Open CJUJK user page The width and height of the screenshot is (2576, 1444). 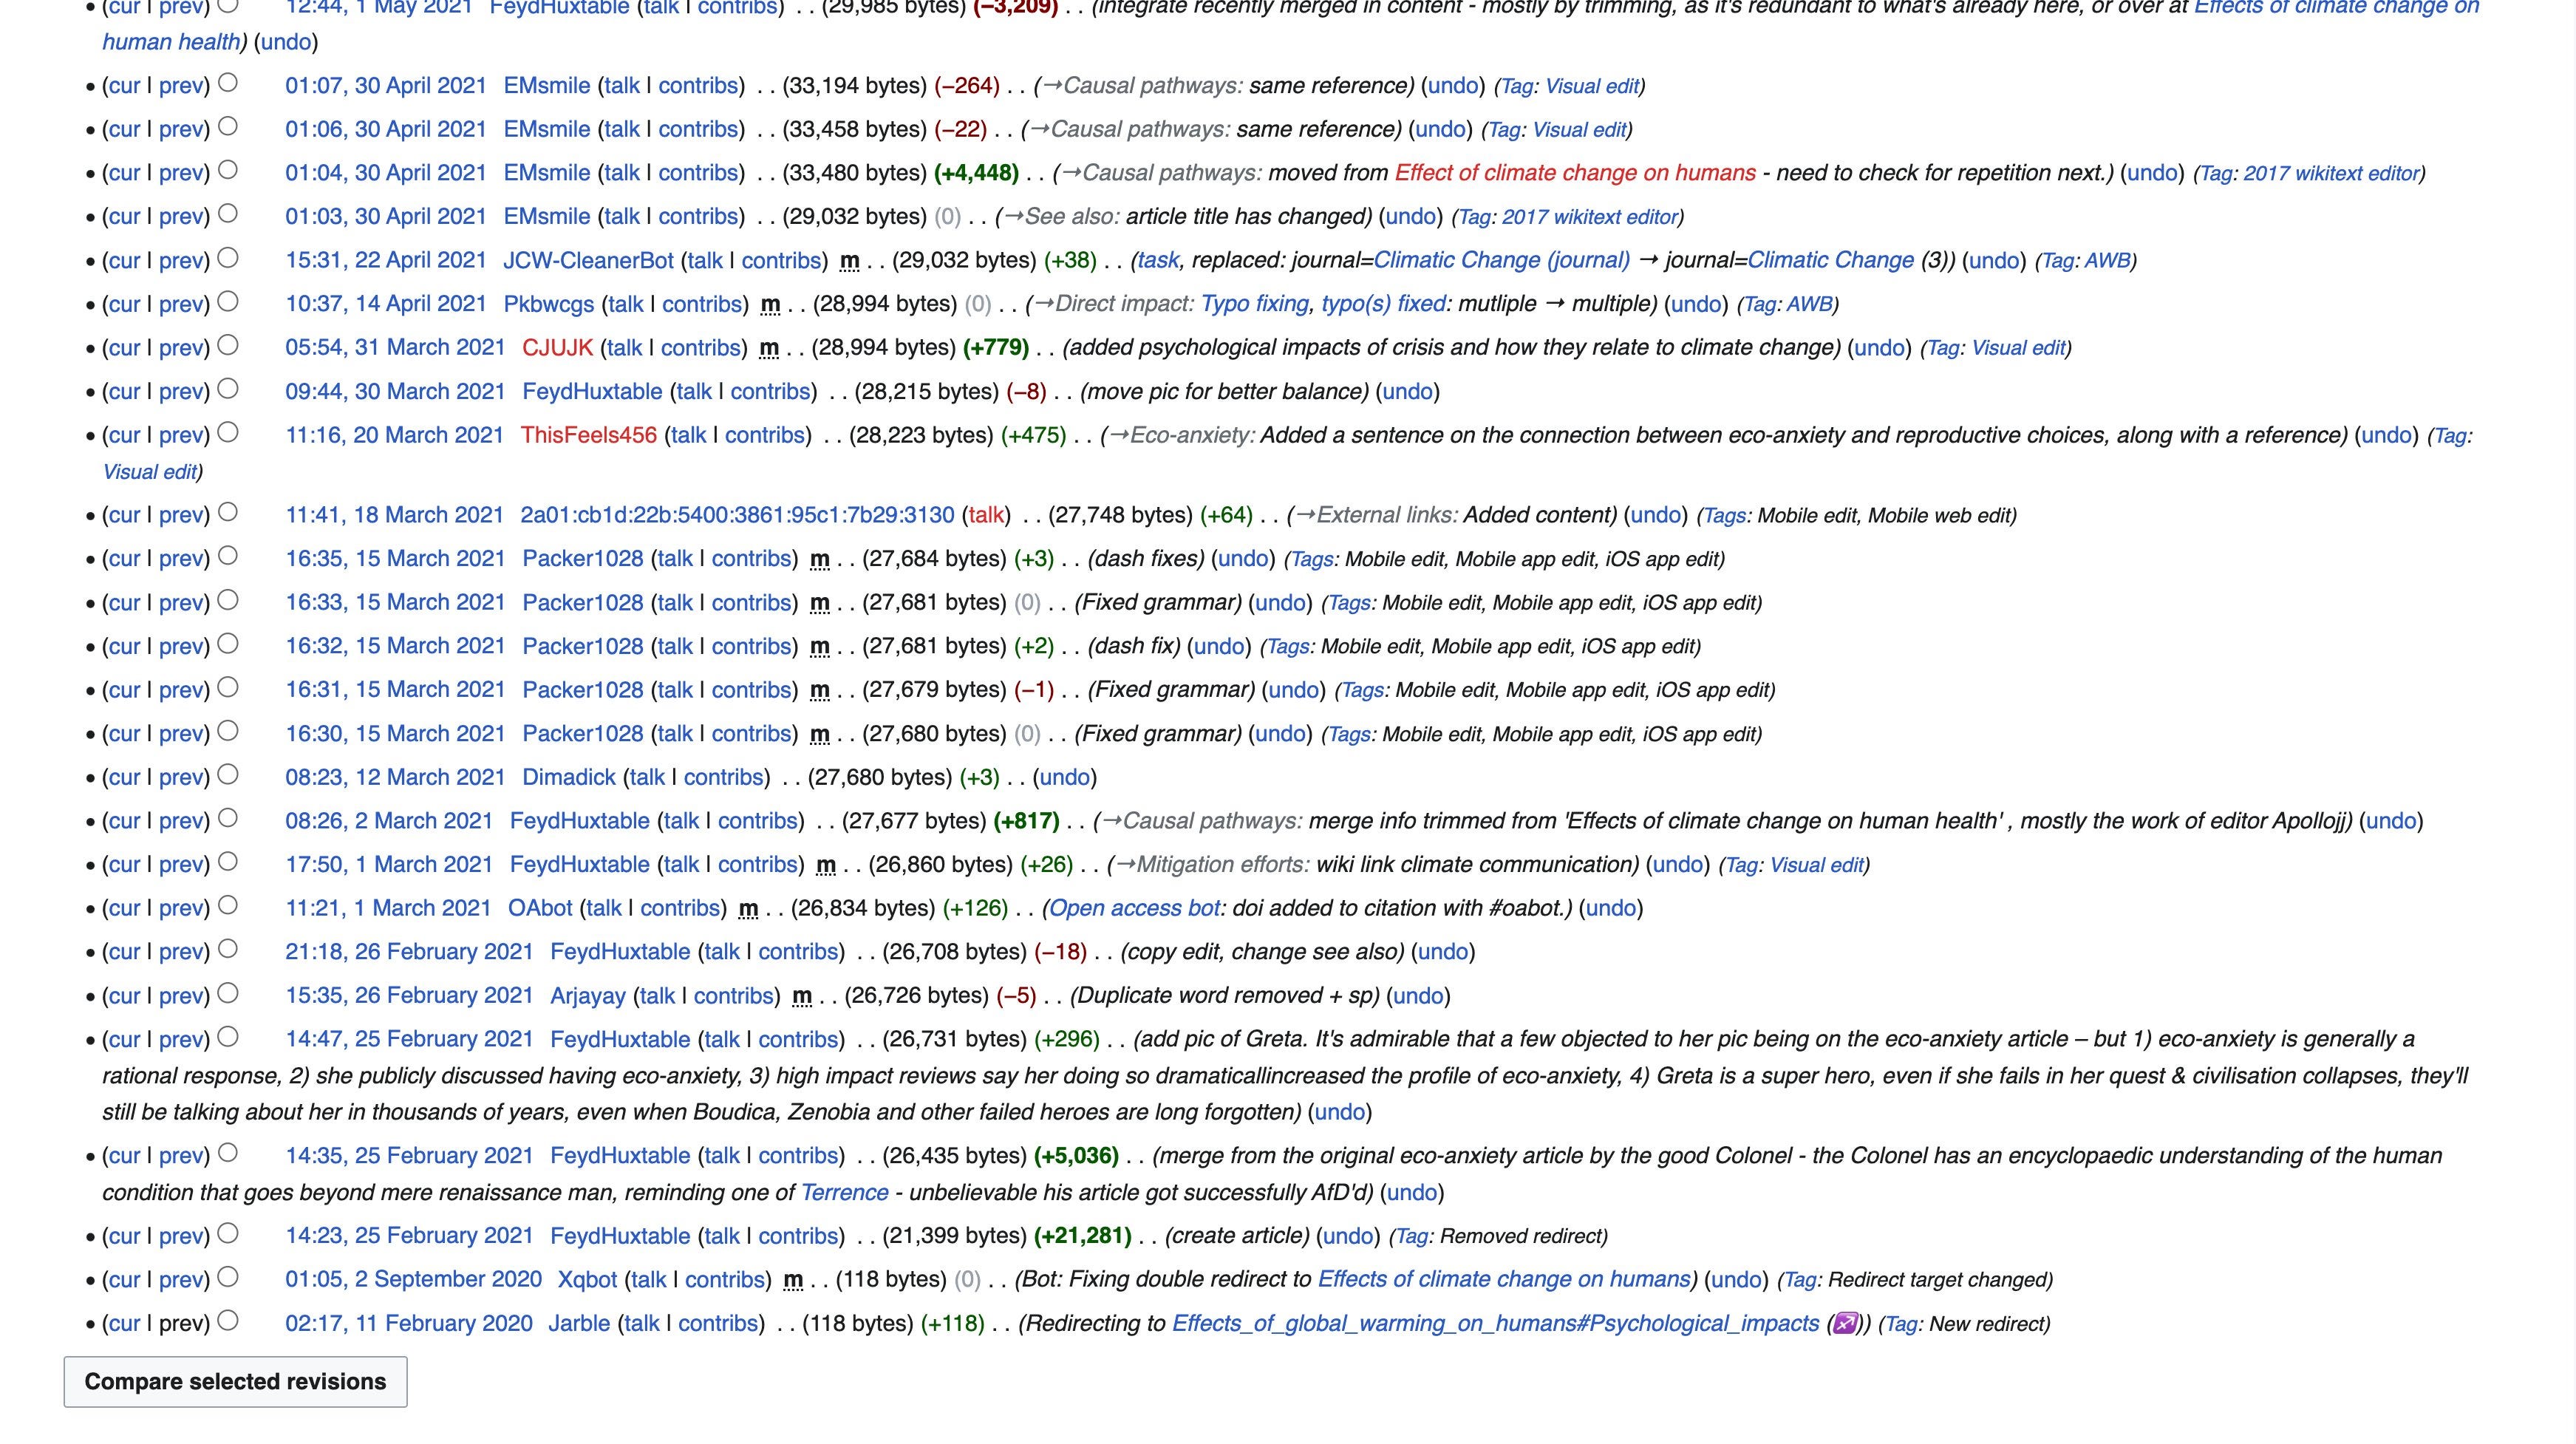[558, 348]
